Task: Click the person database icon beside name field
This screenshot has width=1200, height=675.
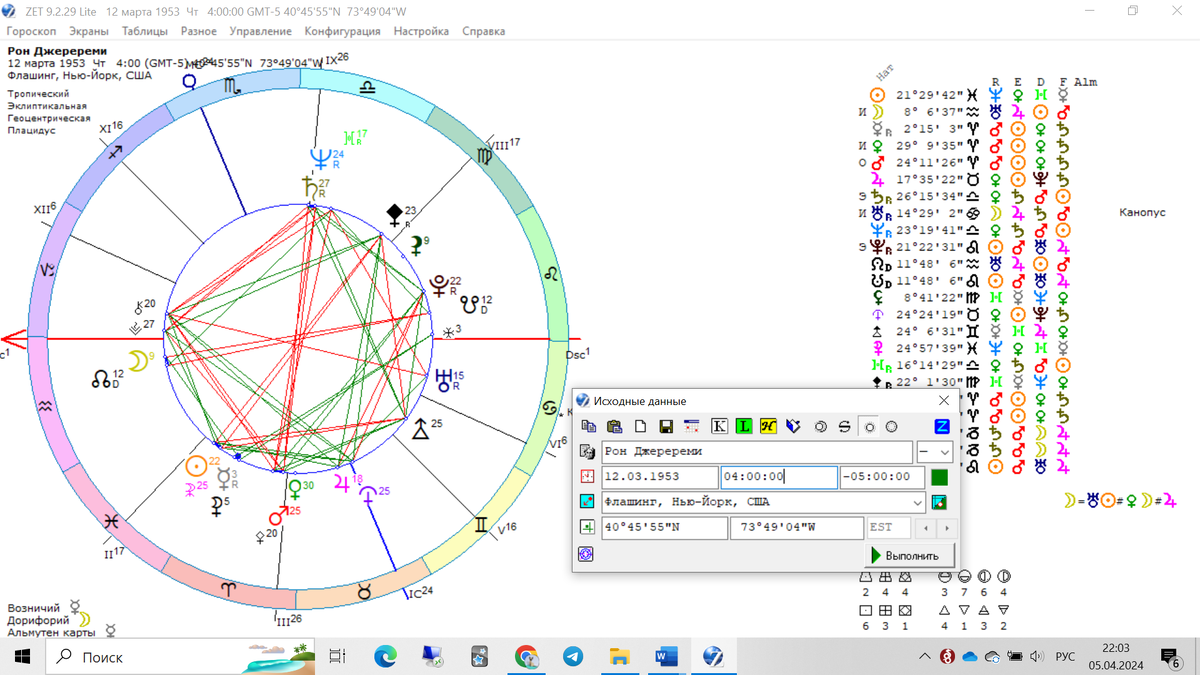Action: click(x=587, y=452)
